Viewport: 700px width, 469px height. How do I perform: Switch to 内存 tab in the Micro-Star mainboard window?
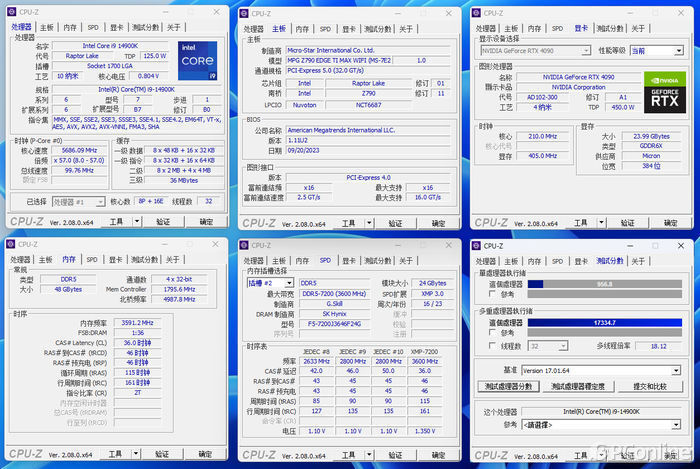pos(302,29)
